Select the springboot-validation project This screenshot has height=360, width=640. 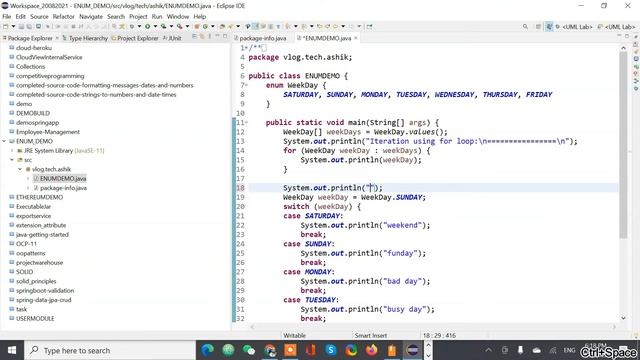pyautogui.click(x=45, y=291)
